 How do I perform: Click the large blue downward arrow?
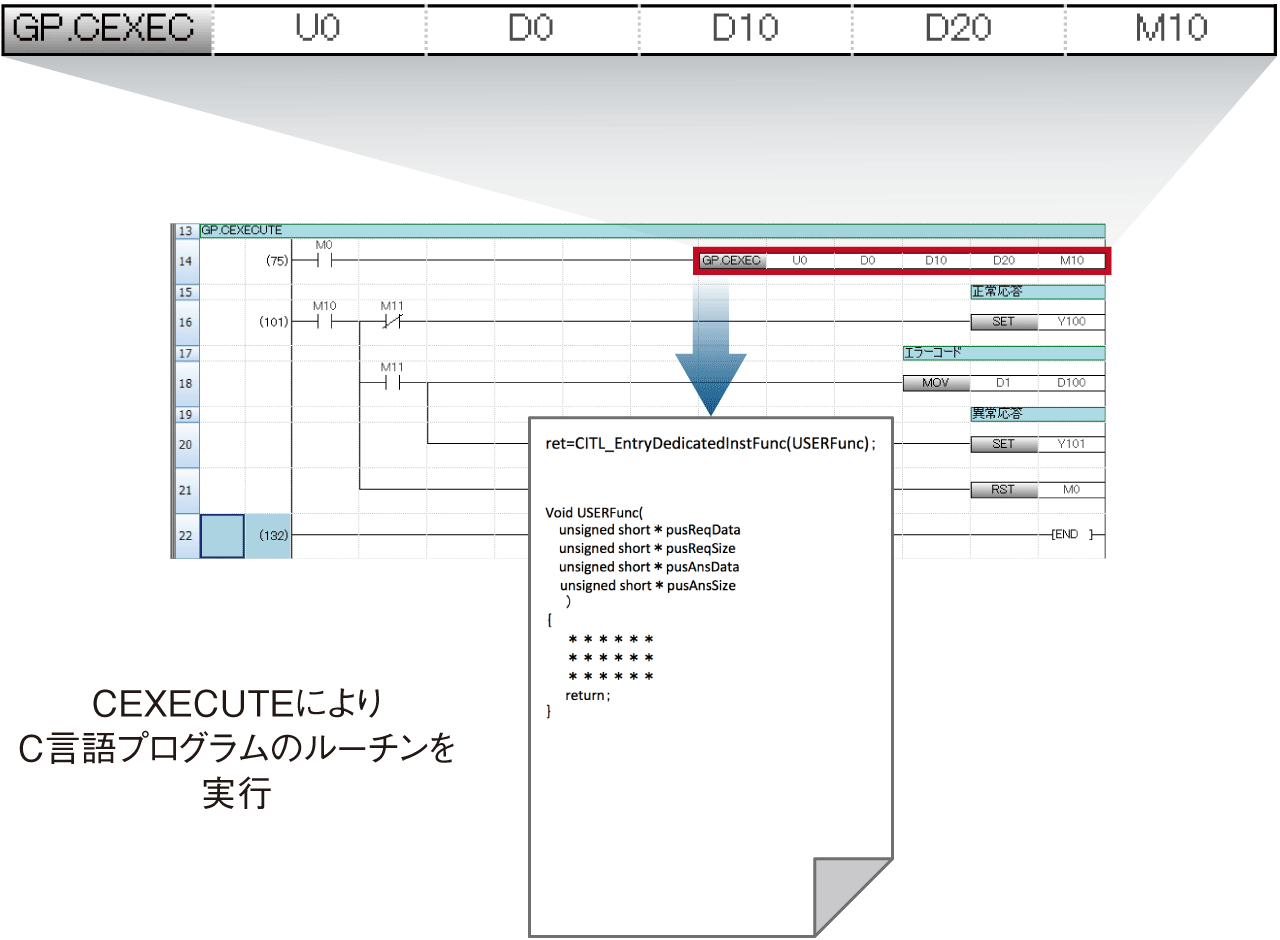[710, 360]
